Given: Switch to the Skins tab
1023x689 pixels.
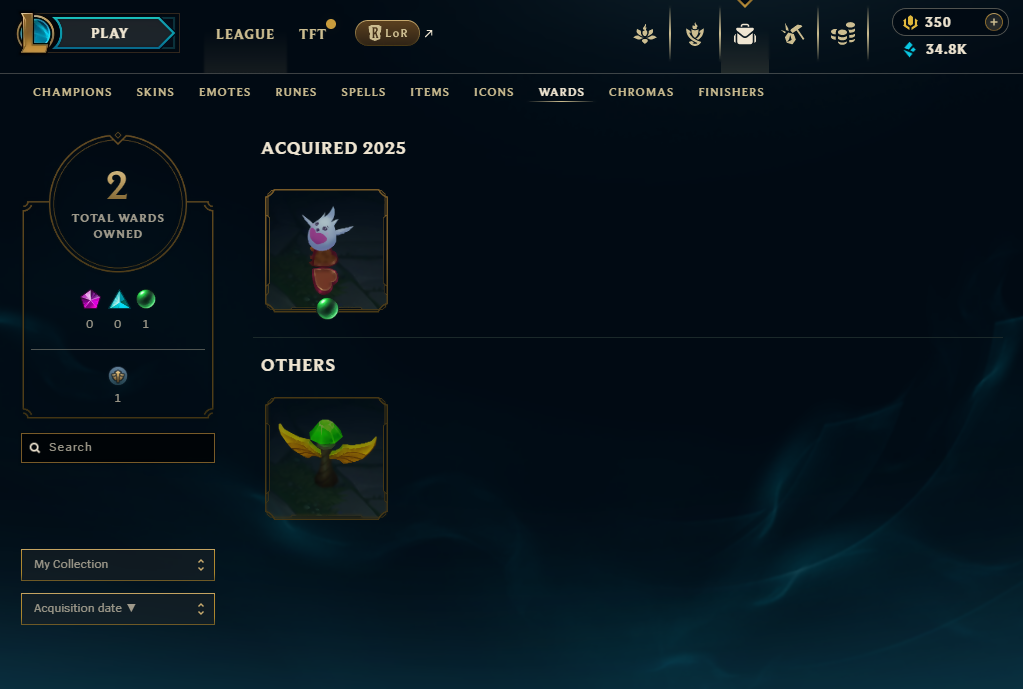Looking at the screenshot, I should pos(155,92).
